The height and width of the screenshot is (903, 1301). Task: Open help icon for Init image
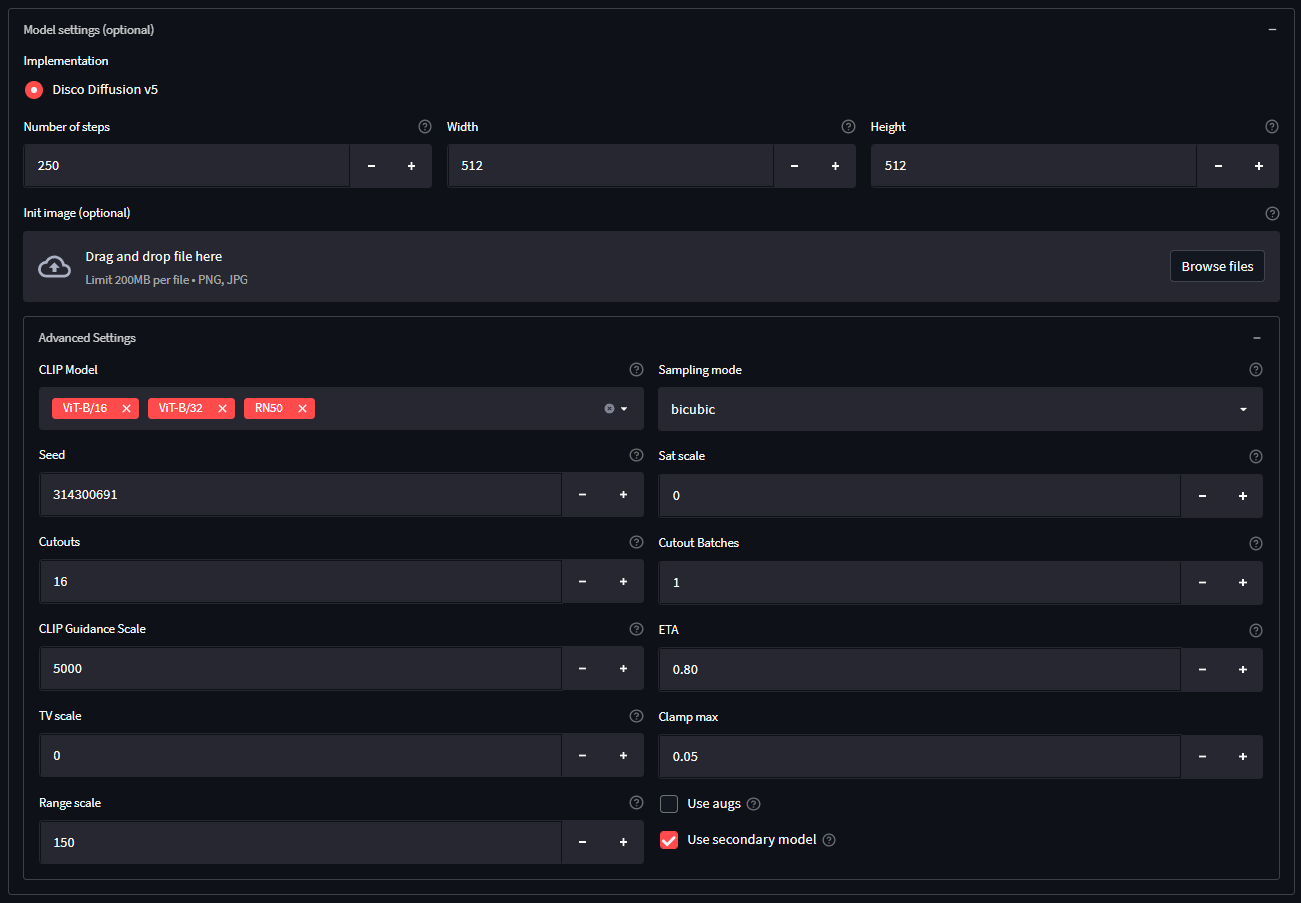(1272, 213)
